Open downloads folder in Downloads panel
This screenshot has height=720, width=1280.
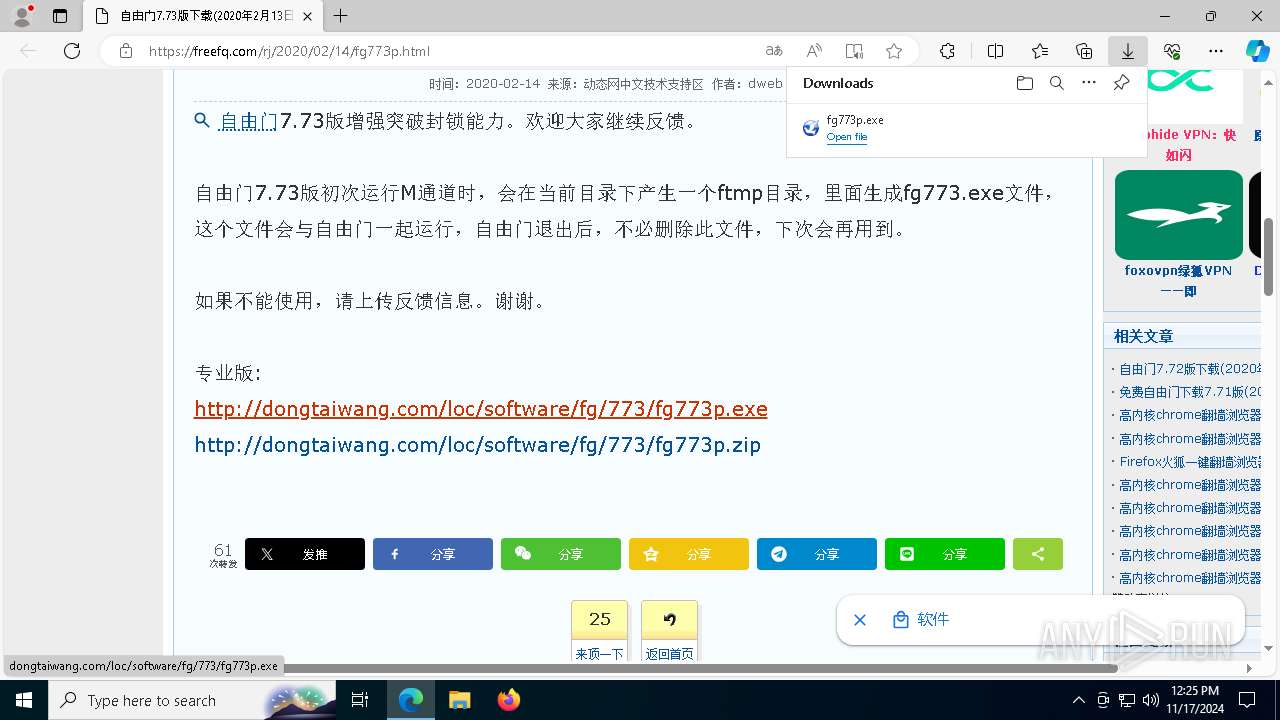coord(1025,83)
